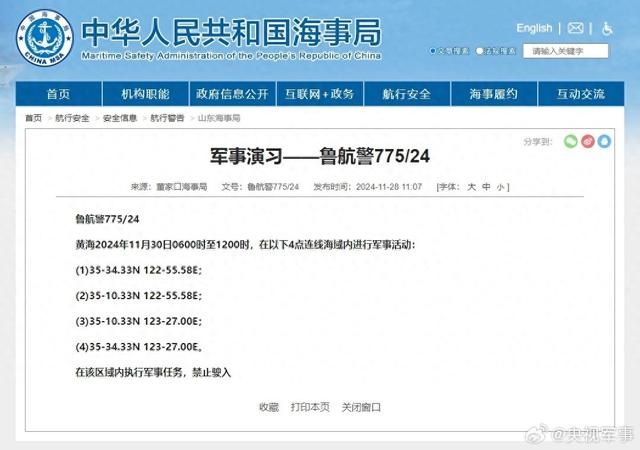The image size is (640, 450).
Task: Open the 航行安全 navigation tab
Action: 407,94
